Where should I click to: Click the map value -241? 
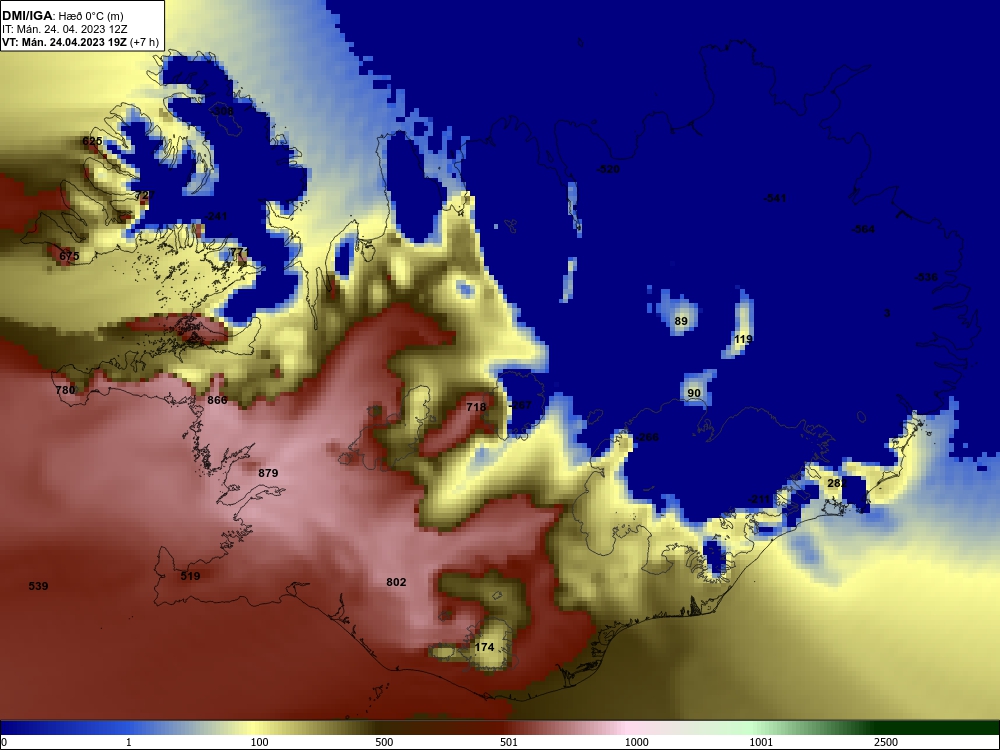coord(216,216)
